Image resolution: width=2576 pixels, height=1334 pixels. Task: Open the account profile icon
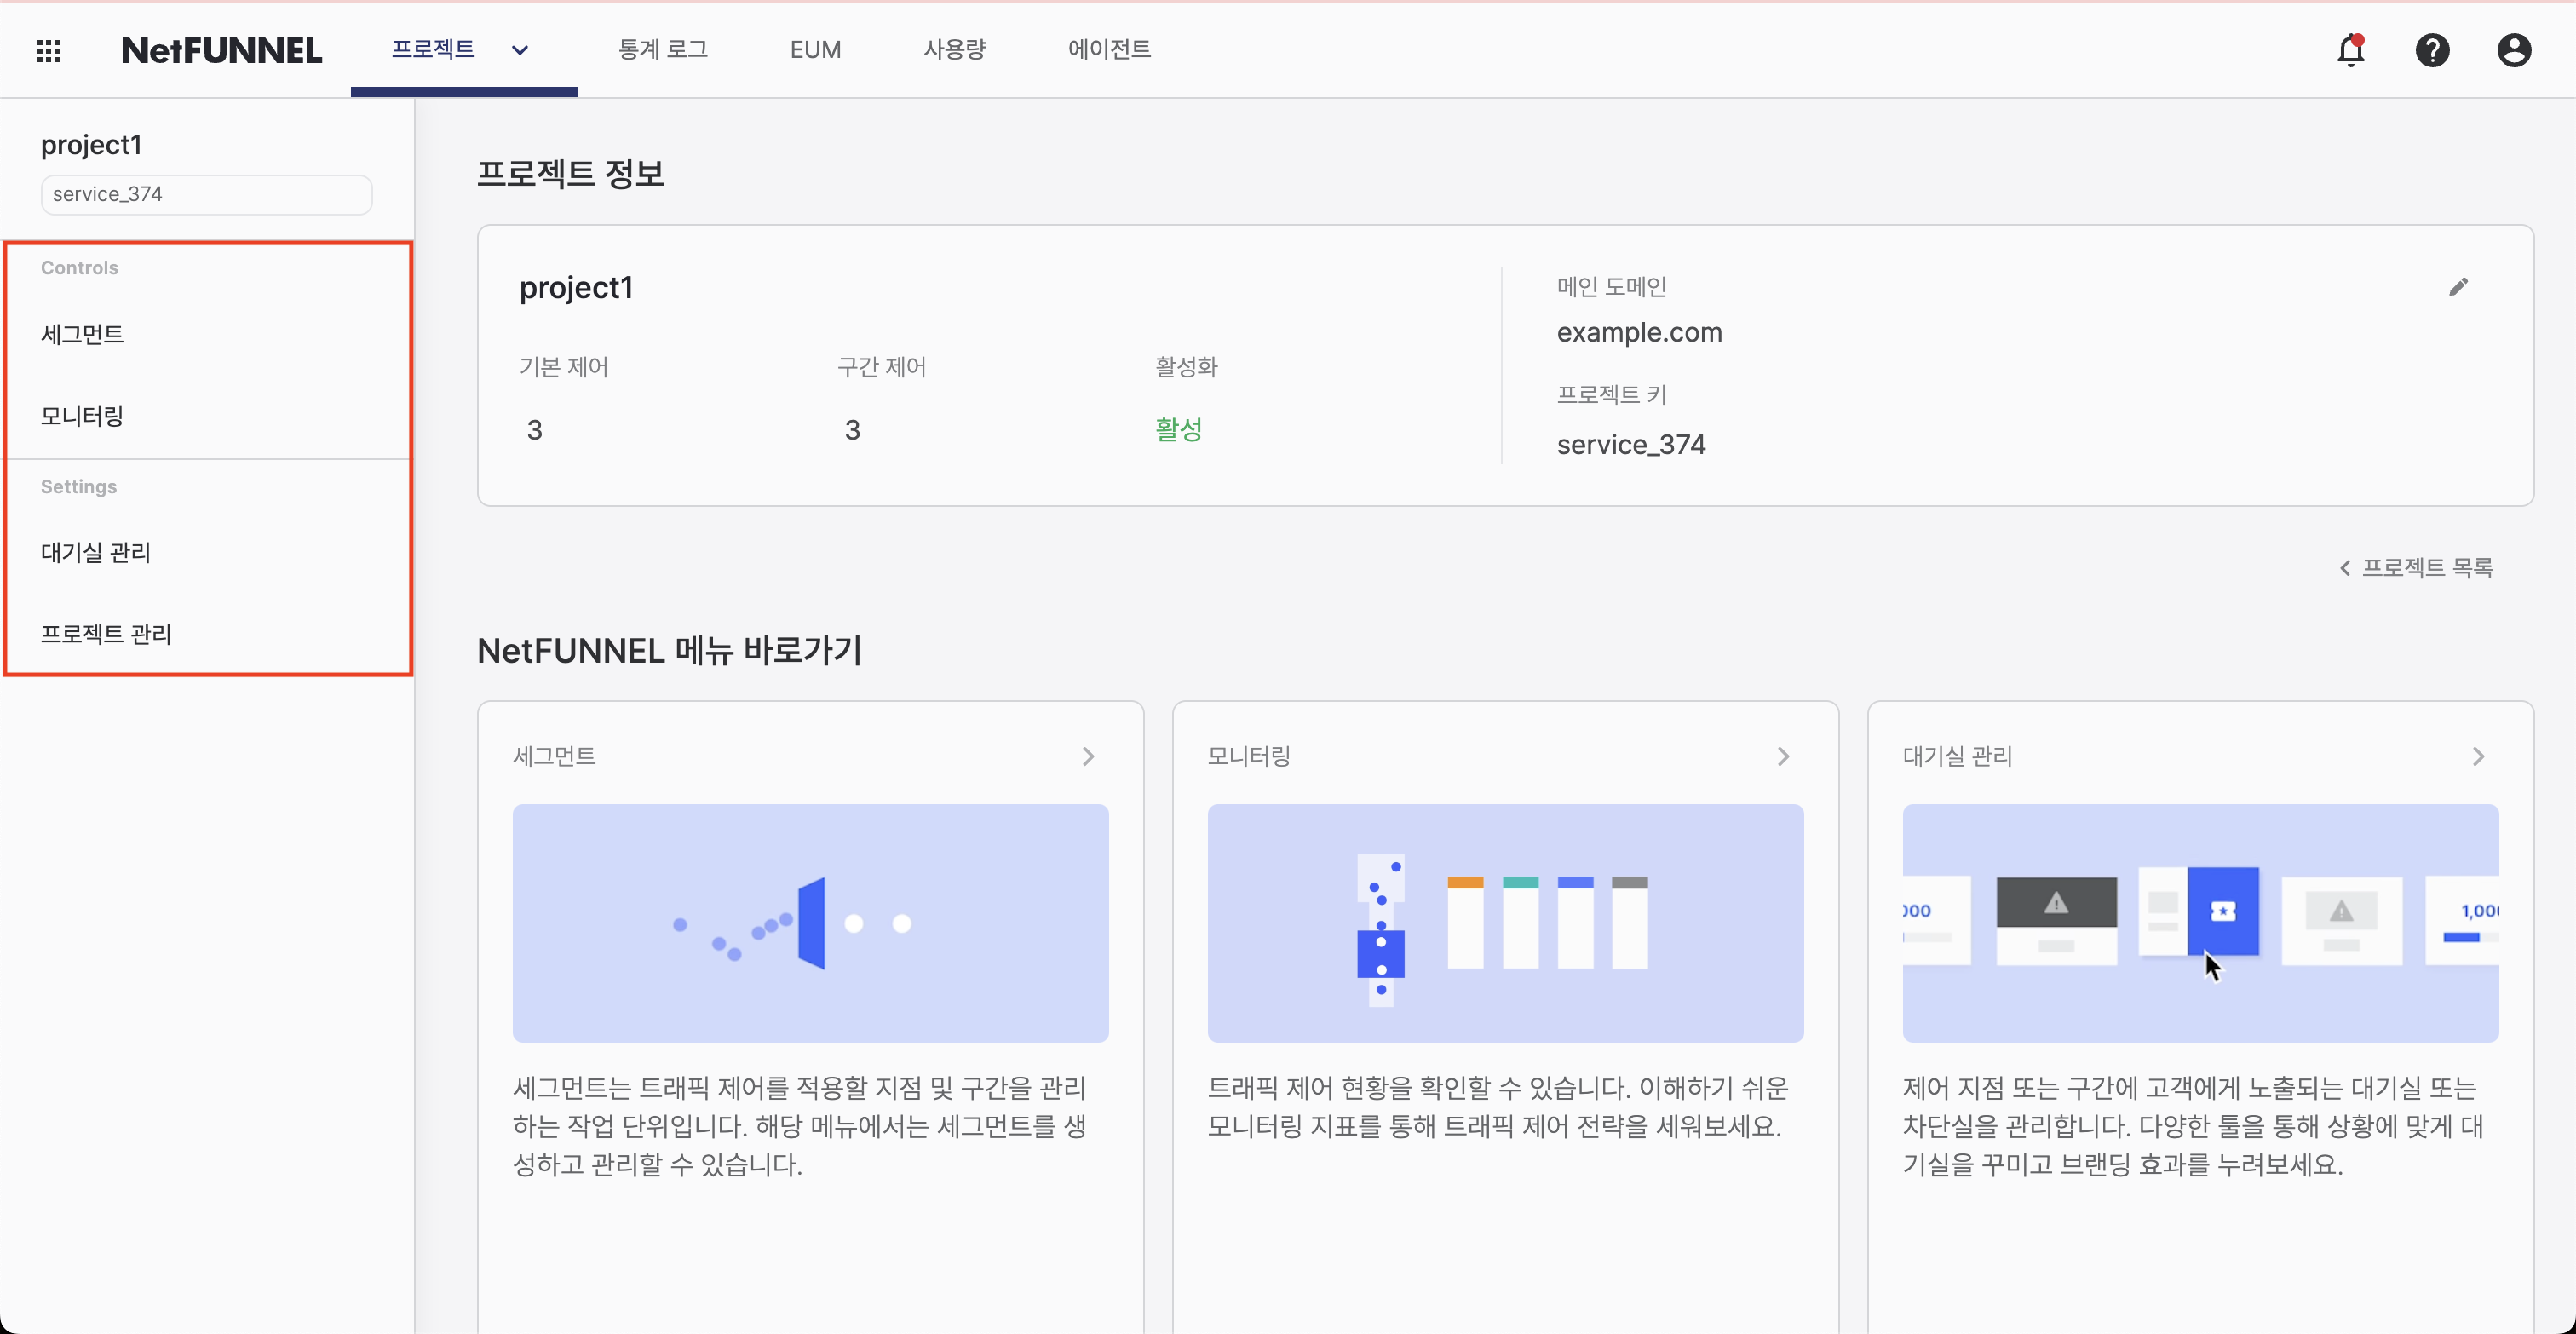tap(2514, 50)
